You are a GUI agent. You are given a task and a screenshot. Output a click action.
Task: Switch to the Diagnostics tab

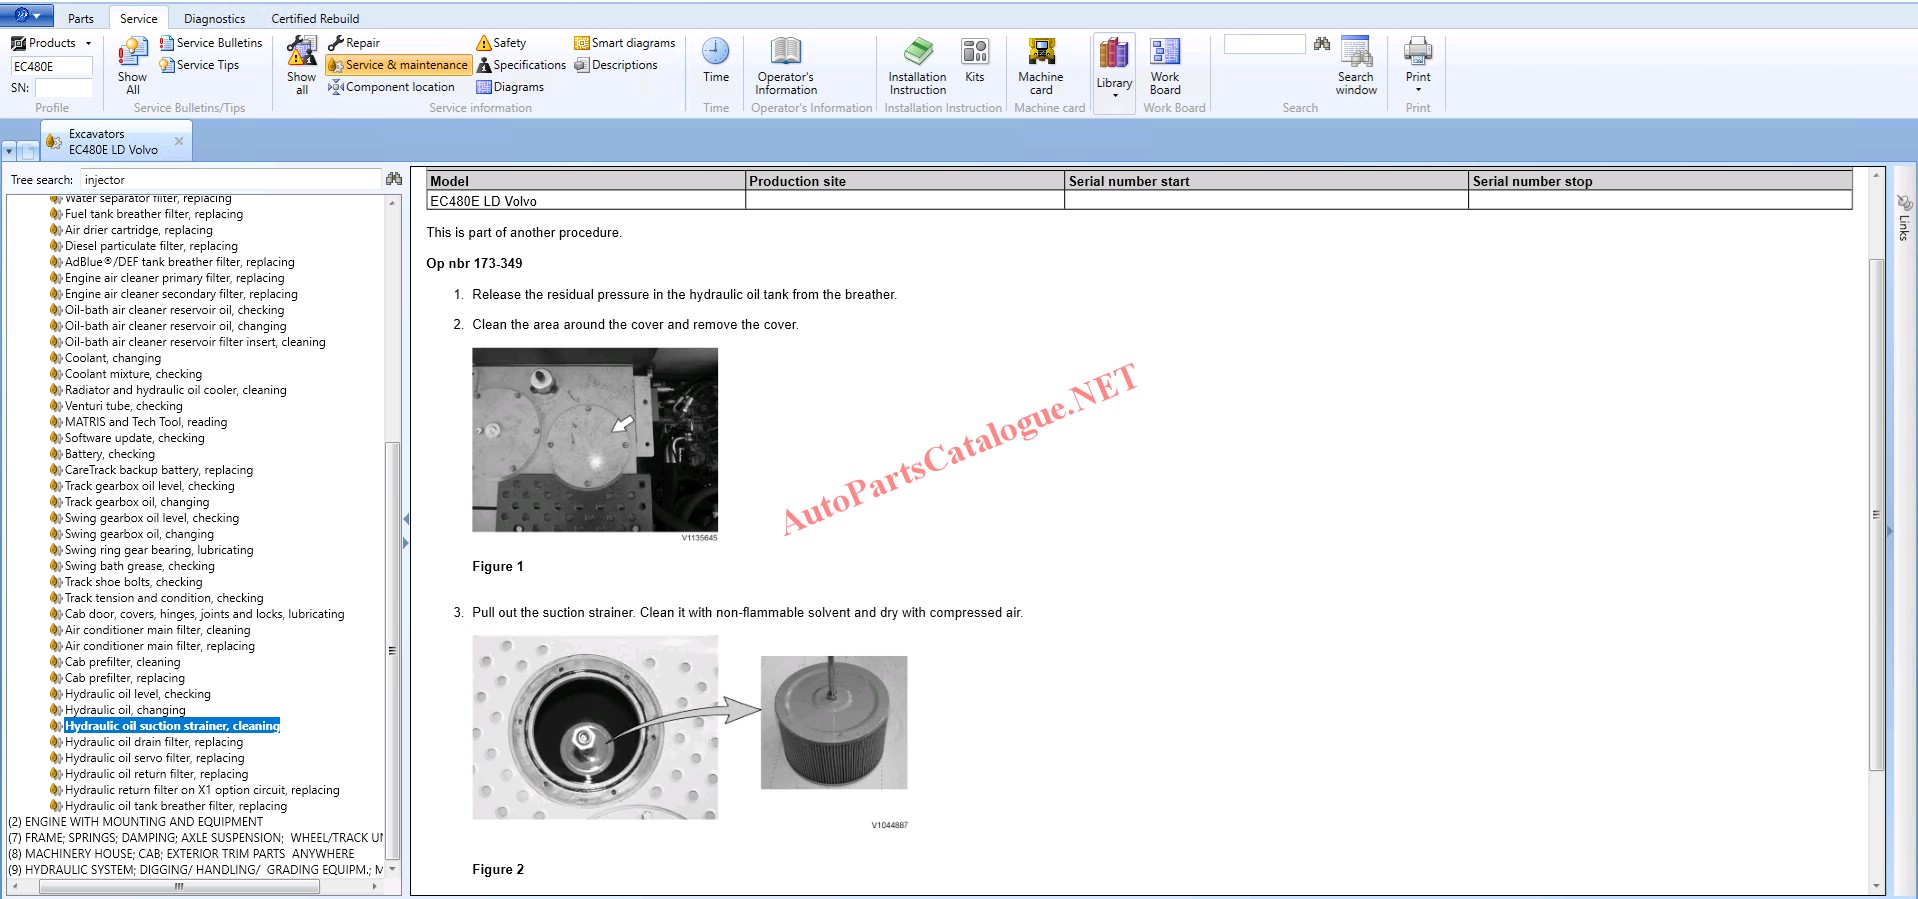pyautogui.click(x=214, y=18)
